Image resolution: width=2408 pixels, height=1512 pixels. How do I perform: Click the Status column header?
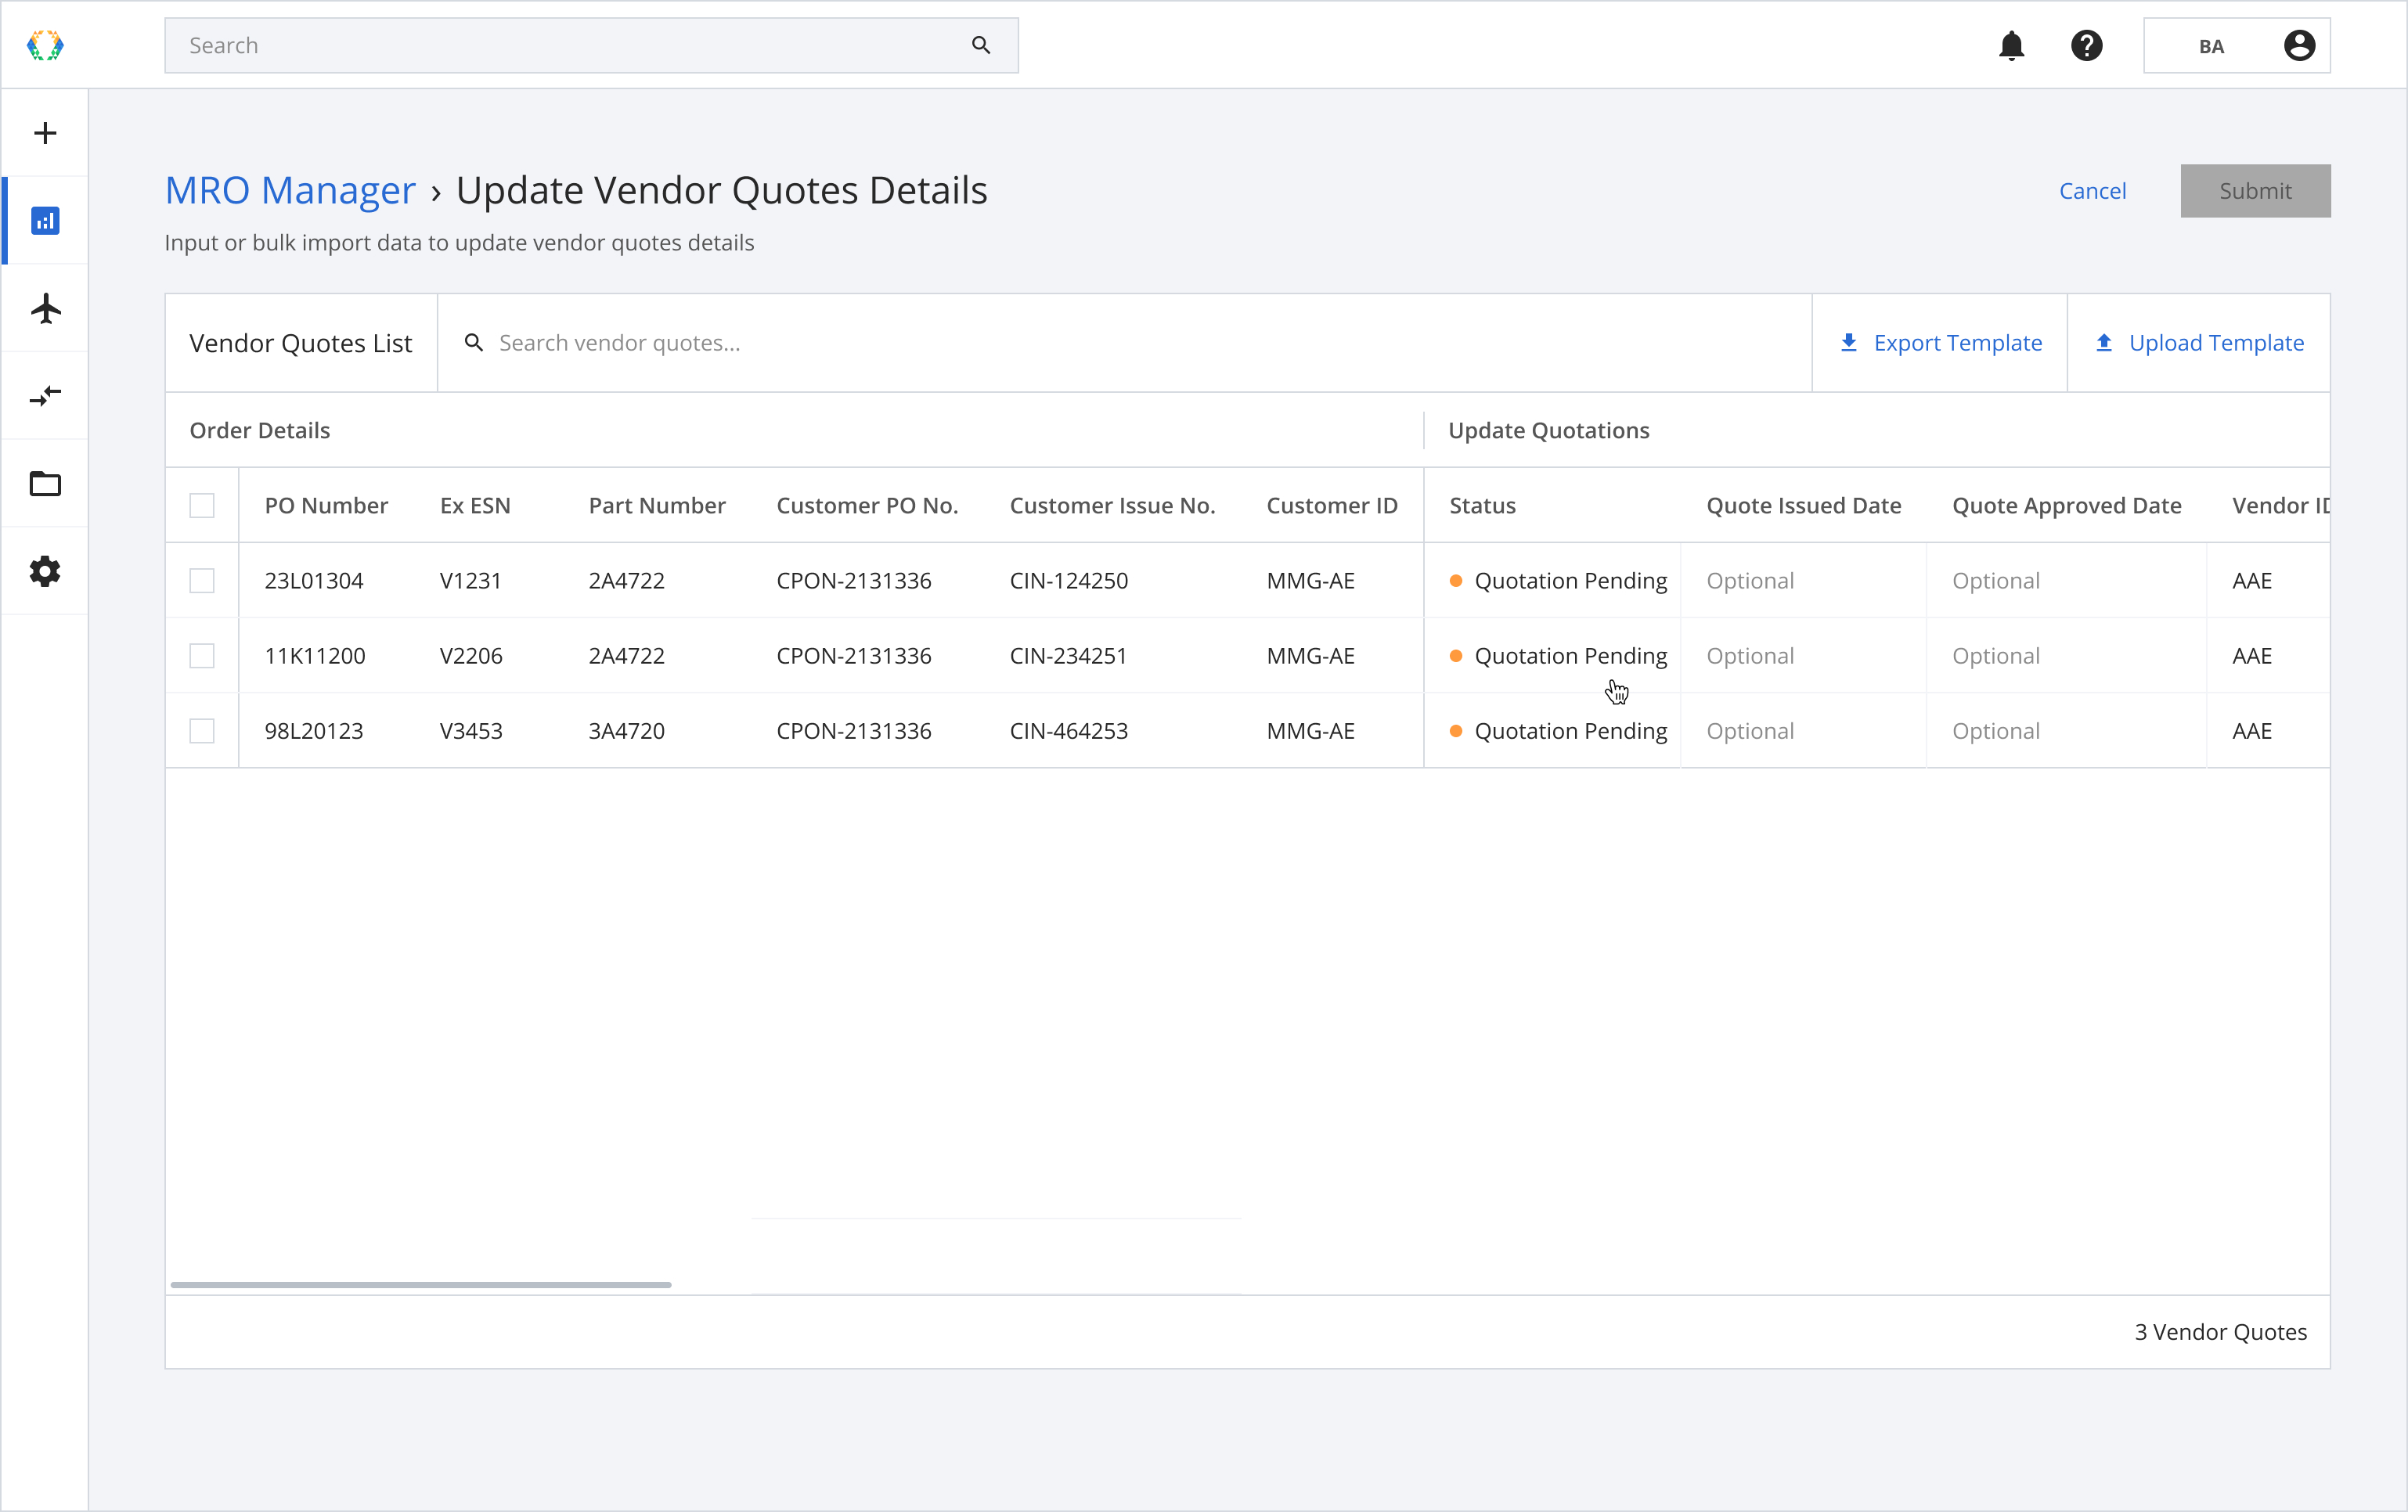pyautogui.click(x=1482, y=506)
